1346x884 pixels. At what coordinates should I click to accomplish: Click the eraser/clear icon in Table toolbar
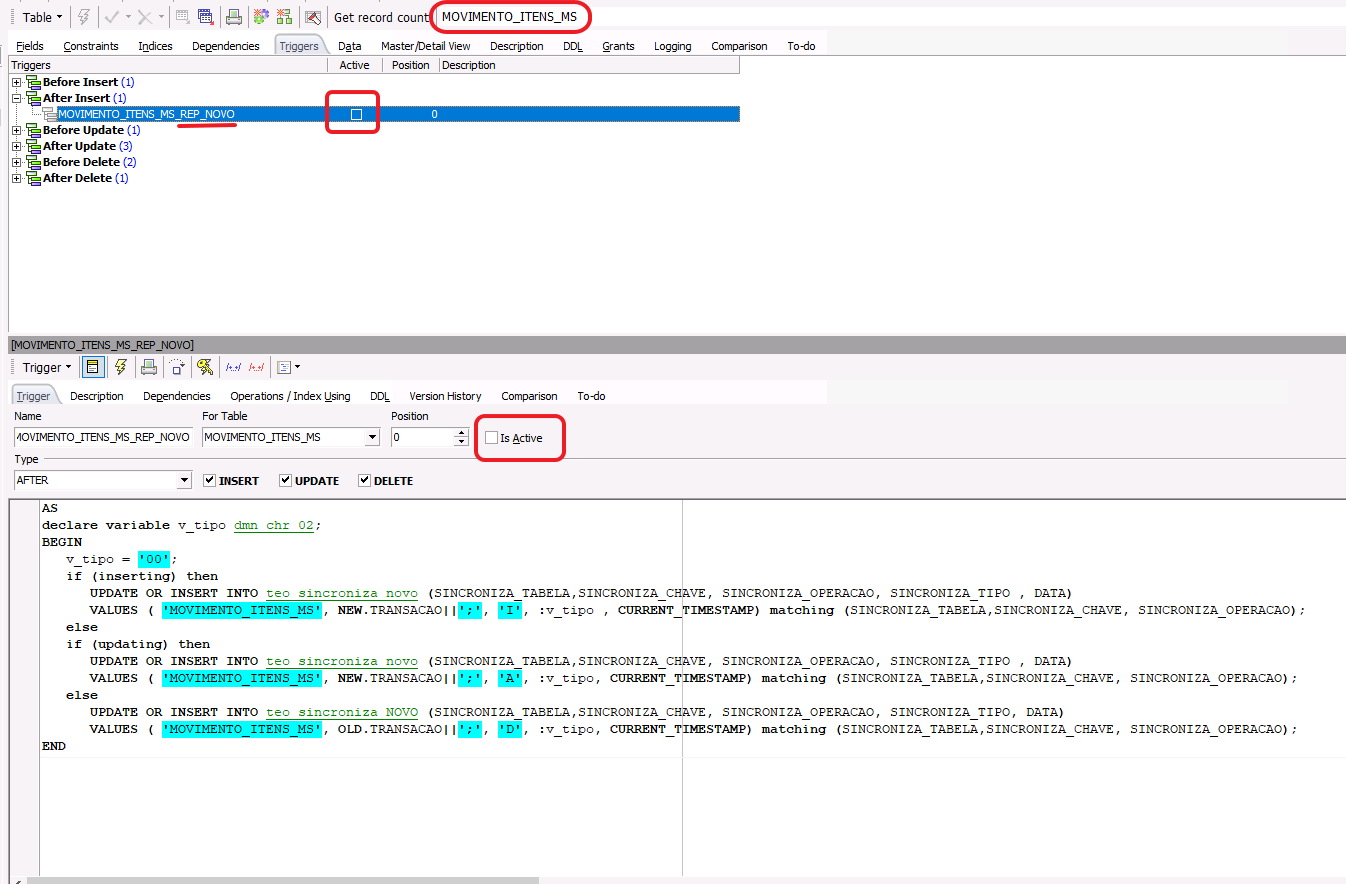(x=313, y=17)
